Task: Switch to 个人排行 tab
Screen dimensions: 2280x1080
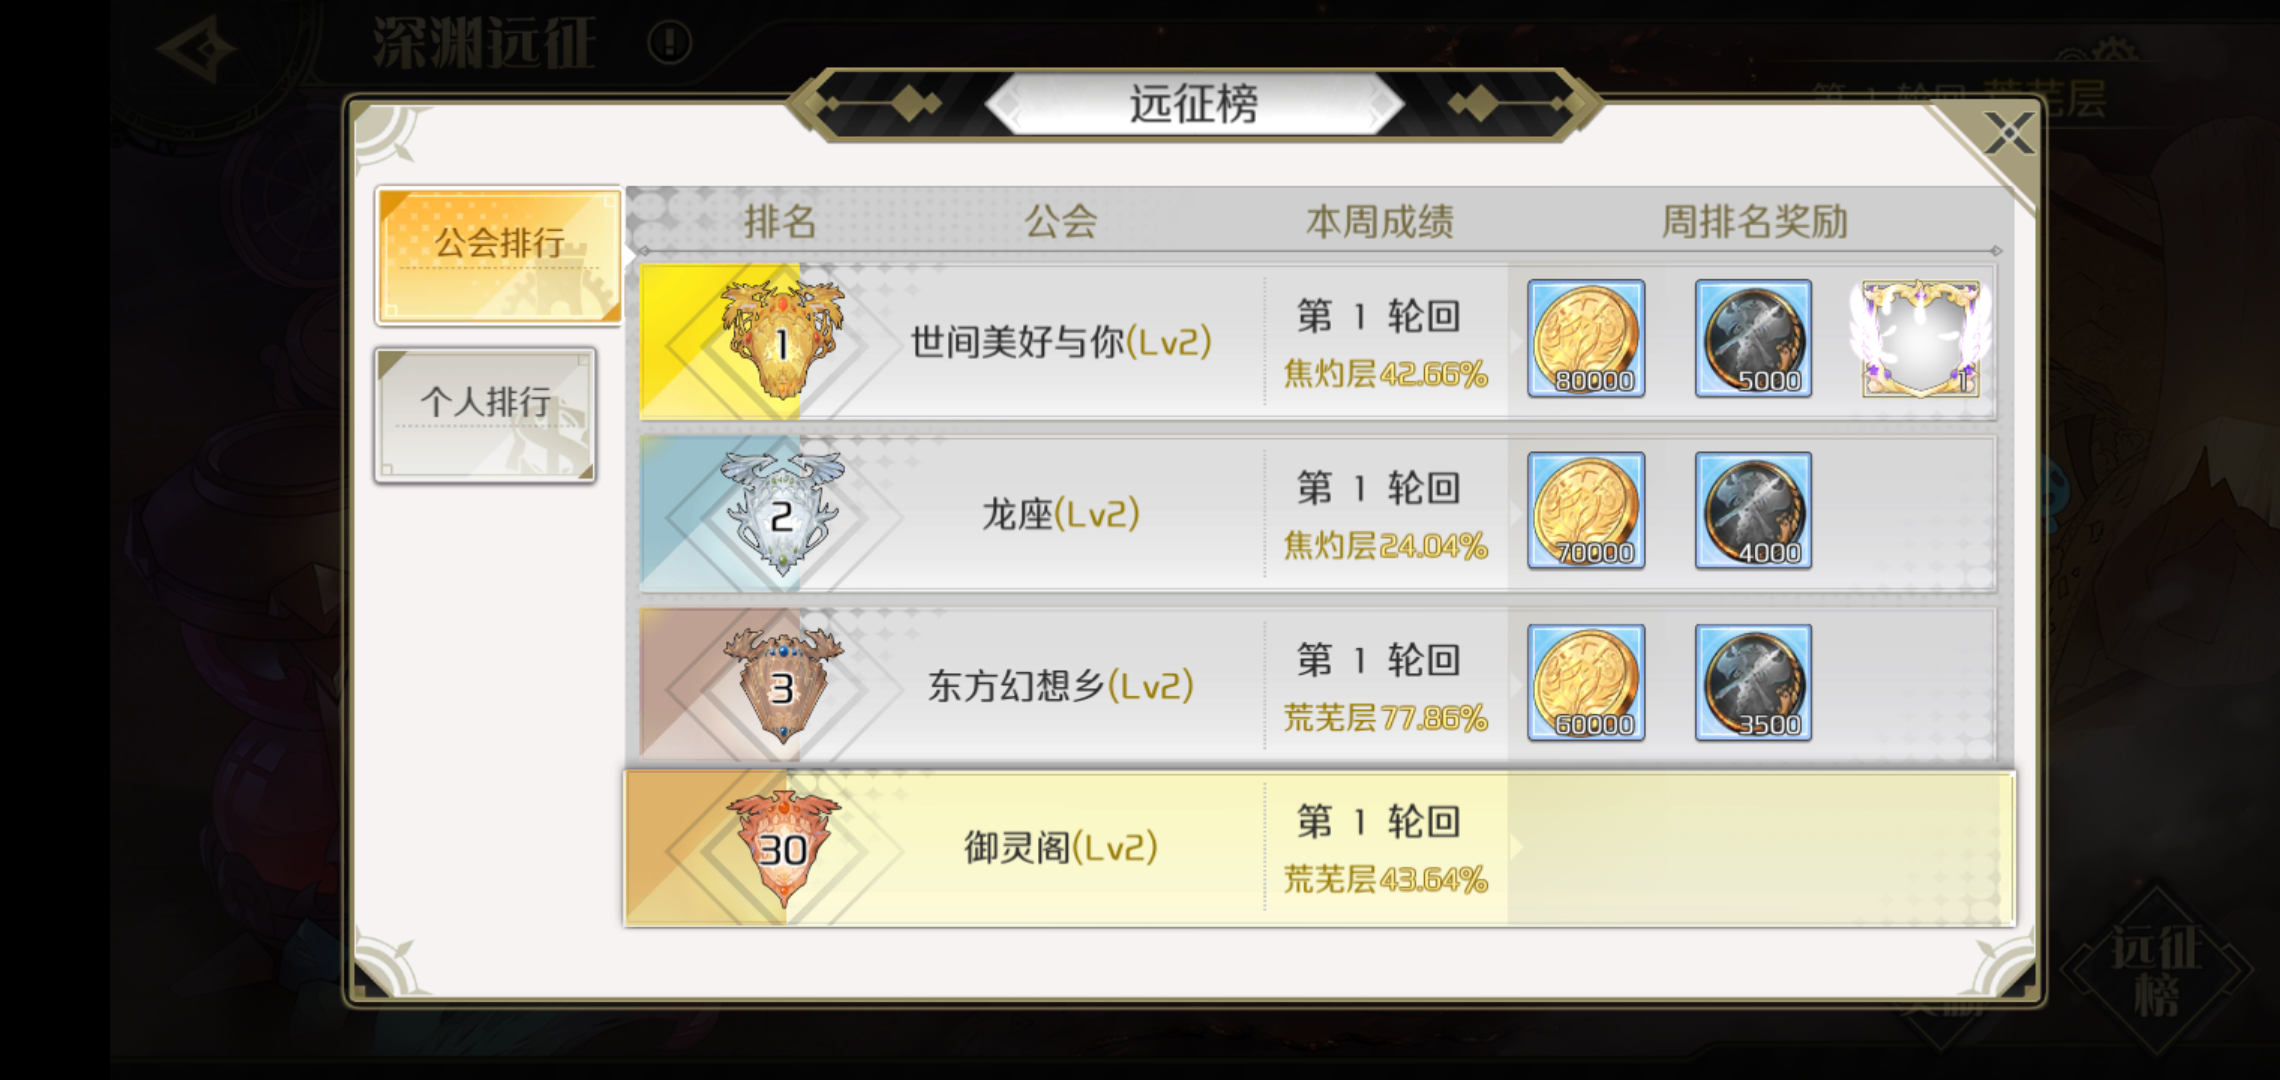Action: coord(486,415)
